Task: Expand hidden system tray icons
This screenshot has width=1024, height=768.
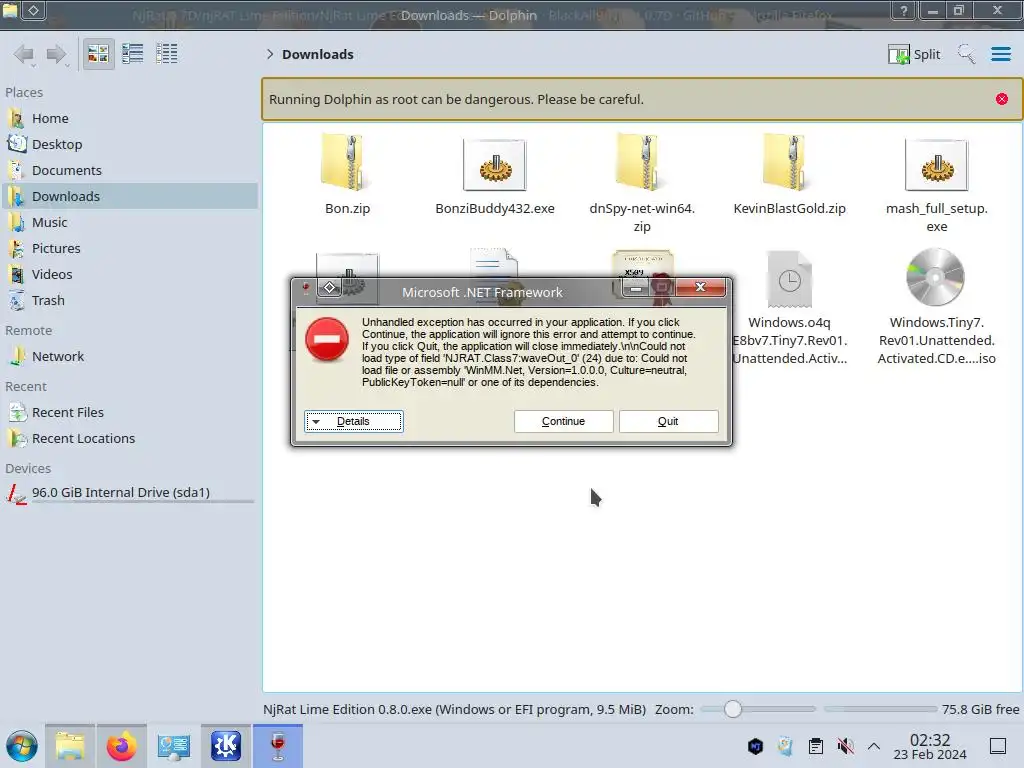Action: 874,746
